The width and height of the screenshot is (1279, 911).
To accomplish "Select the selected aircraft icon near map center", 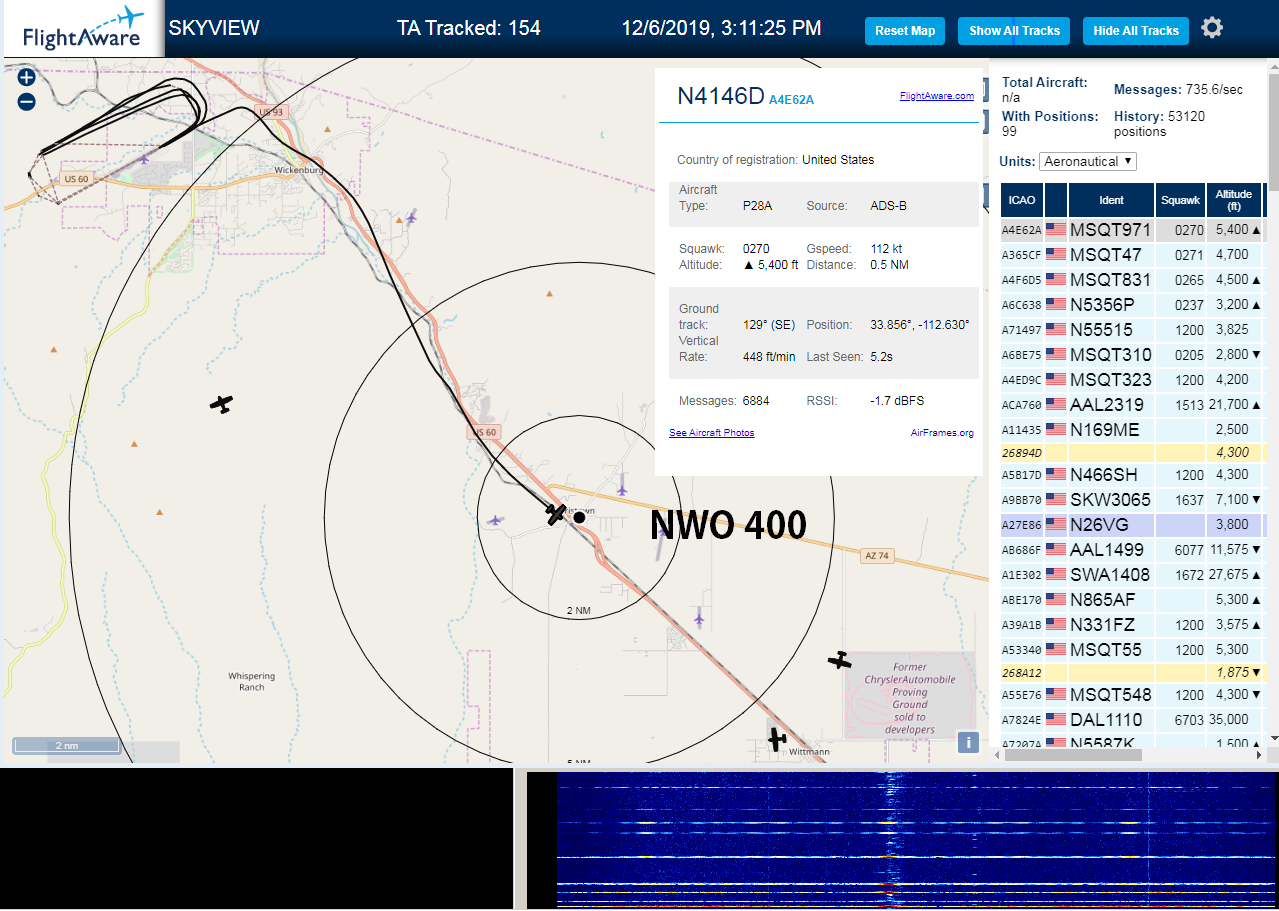I will [x=556, y=514].
